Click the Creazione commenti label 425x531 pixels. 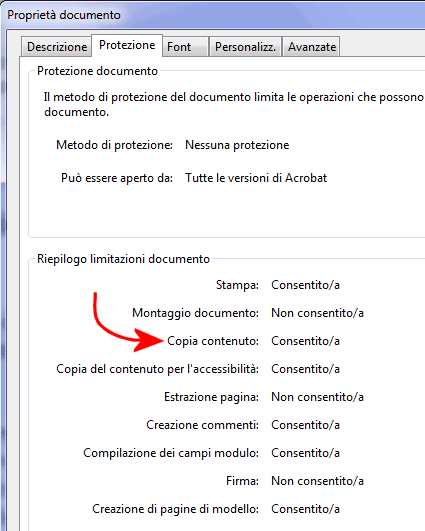click(x=203, y=425)
